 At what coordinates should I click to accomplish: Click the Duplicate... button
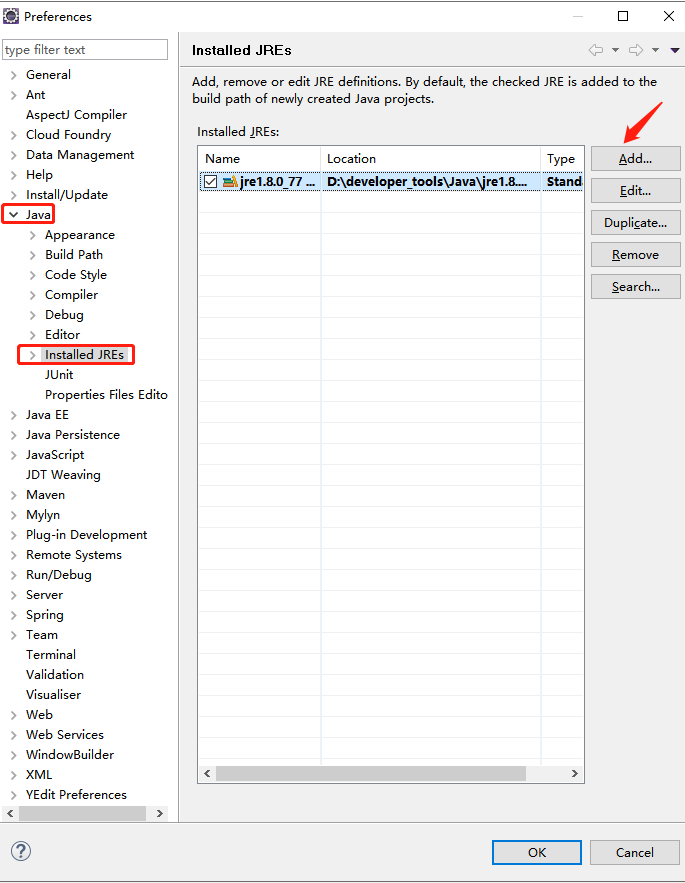tap(635, 222)
